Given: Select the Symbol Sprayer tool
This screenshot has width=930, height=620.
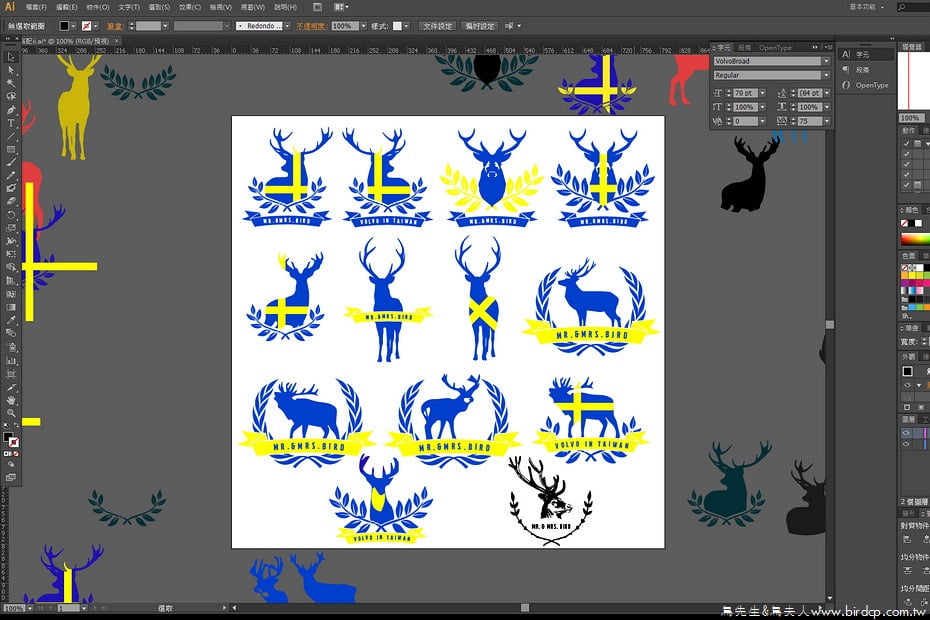Looking at the screenshot, I should [11, 346].
